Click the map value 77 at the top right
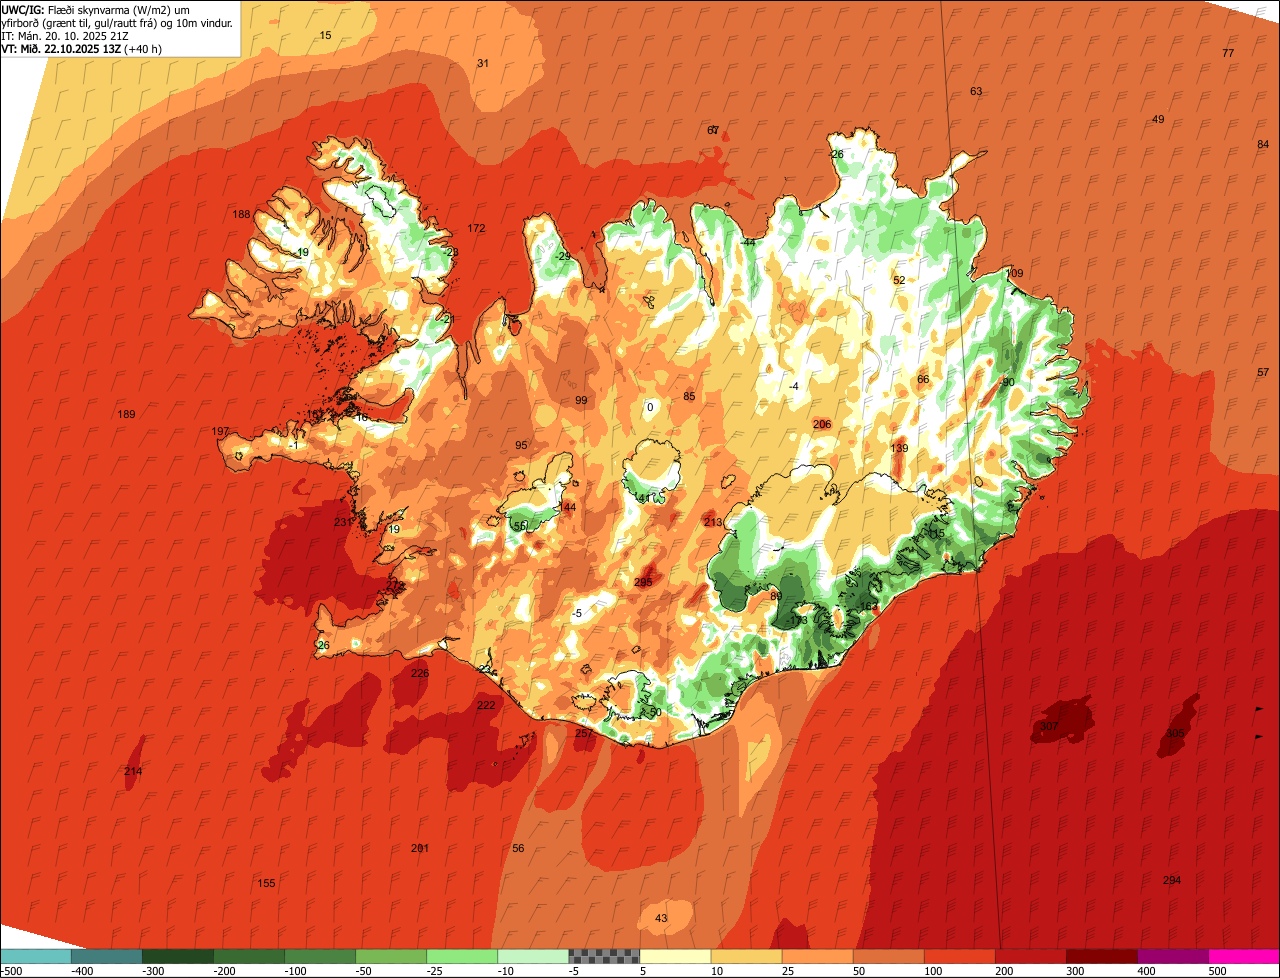 (x=1229, y=53)
